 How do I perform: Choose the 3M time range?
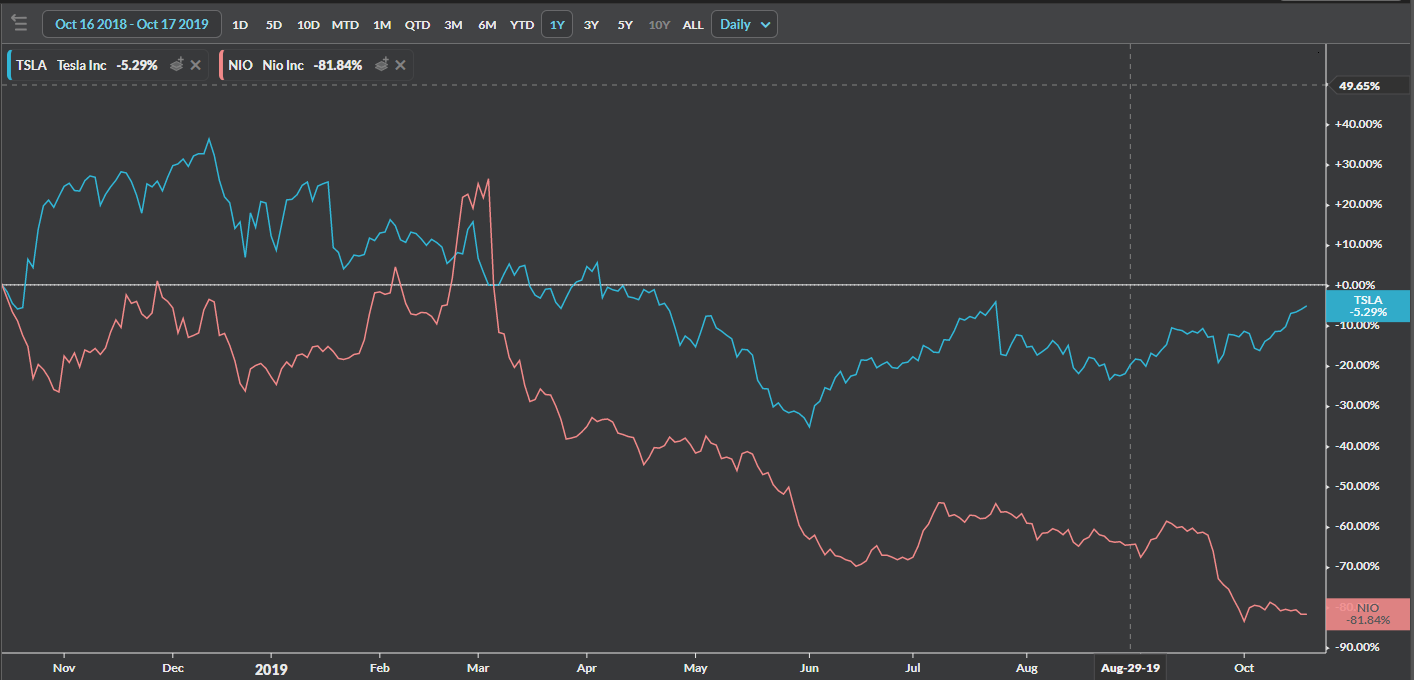(453, 24)
